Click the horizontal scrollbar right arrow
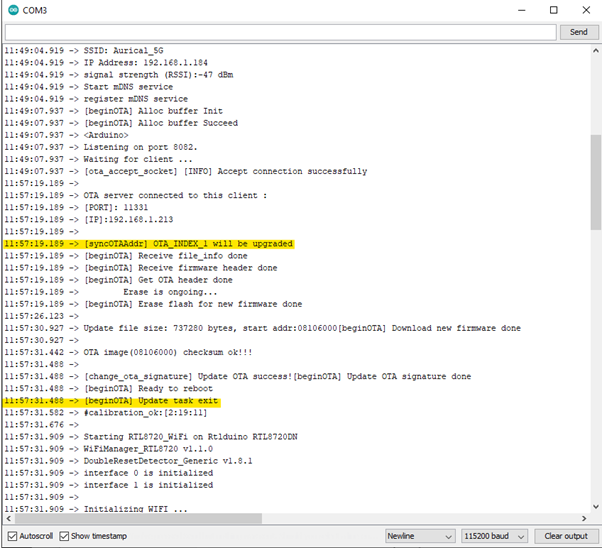 click(584, 518)
